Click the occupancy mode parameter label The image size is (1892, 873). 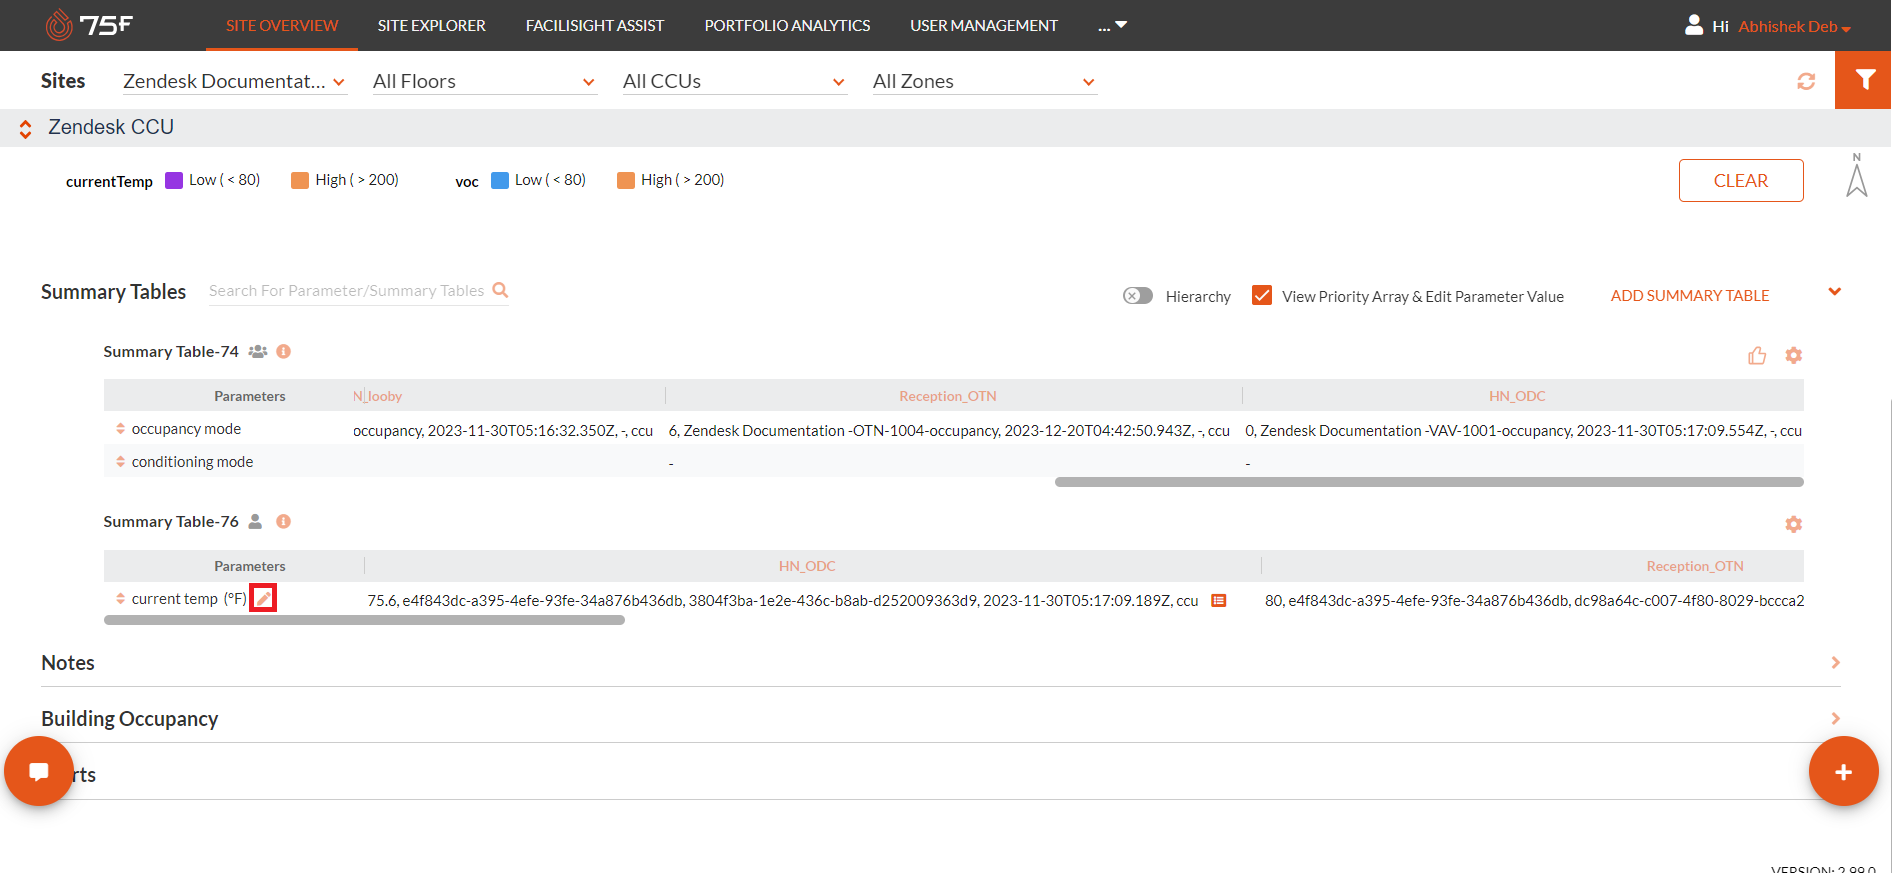pos(186,429)
